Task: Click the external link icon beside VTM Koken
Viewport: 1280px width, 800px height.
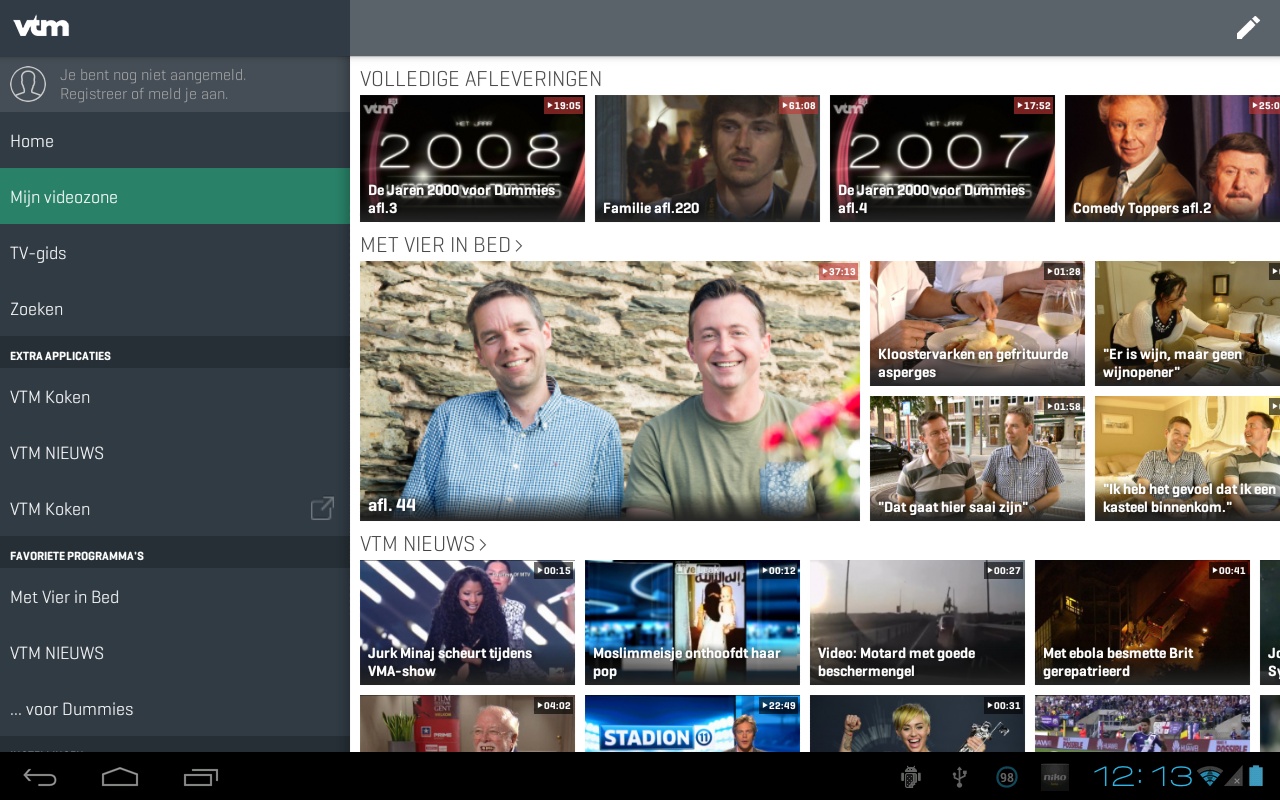Action: click(x=322, y=508)
